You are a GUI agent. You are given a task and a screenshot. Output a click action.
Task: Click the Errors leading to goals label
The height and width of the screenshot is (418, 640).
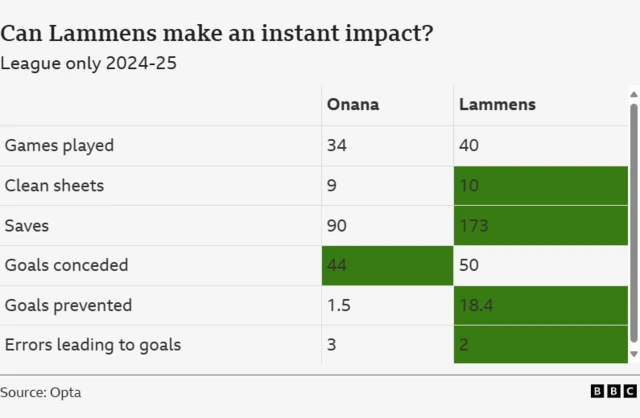93,345
